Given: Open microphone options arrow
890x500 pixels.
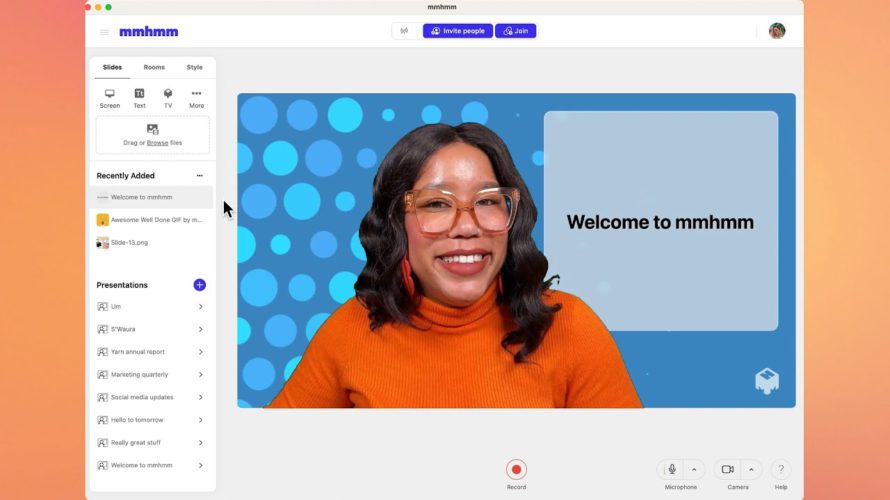Looking at the screenshot, I should pos(694,469).
